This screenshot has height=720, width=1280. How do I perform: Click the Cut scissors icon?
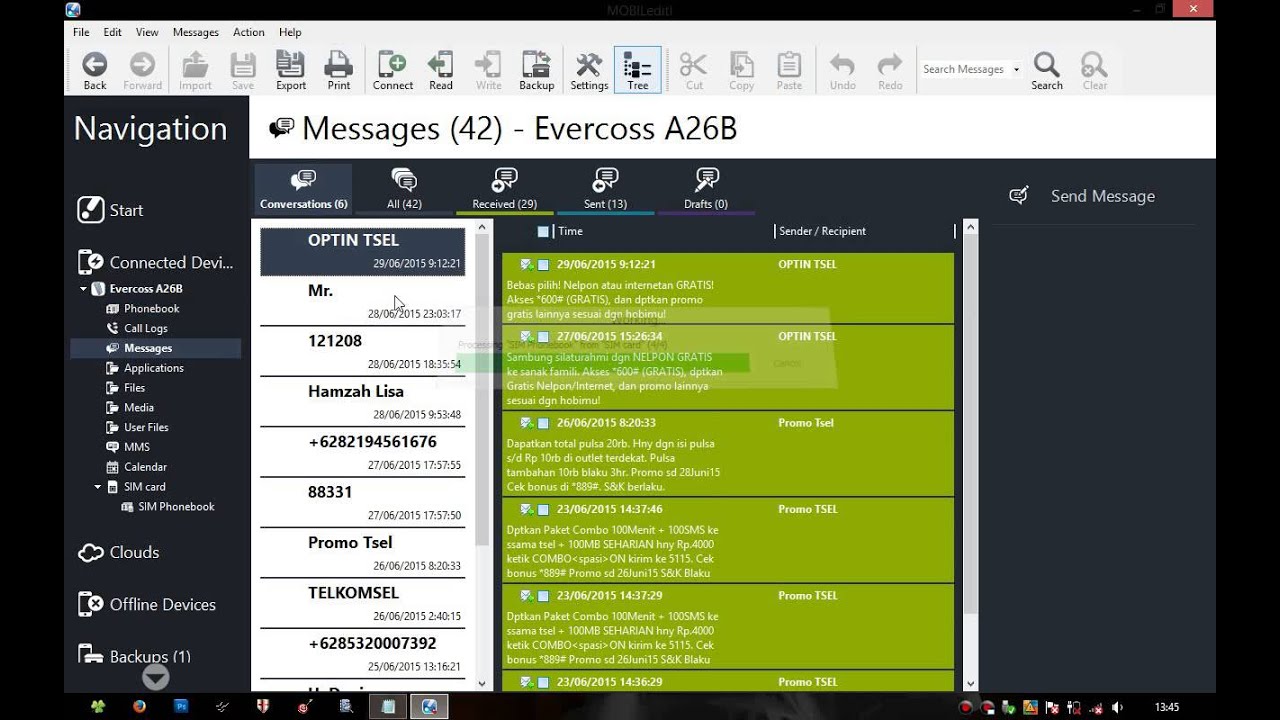point(694,70)
